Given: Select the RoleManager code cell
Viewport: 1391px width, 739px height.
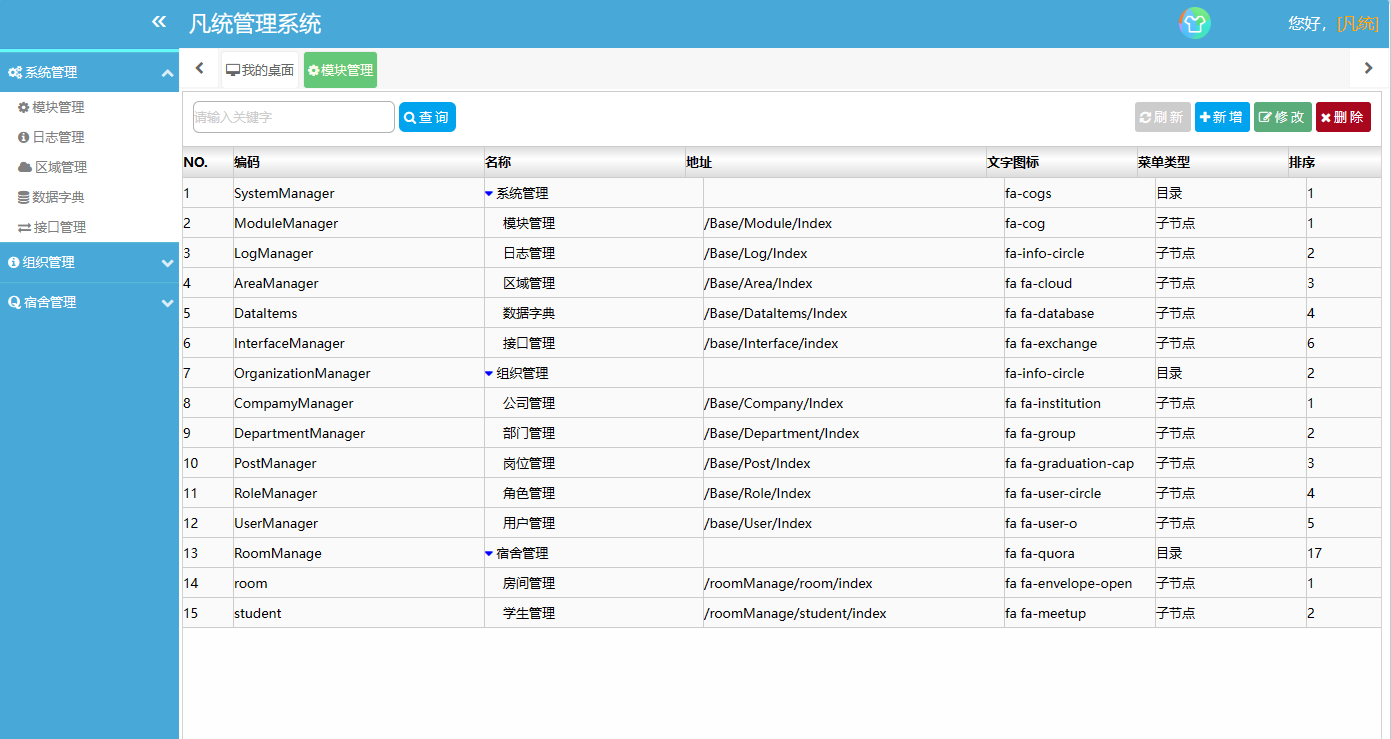Looking at the screenshot, I should (359, 493).
